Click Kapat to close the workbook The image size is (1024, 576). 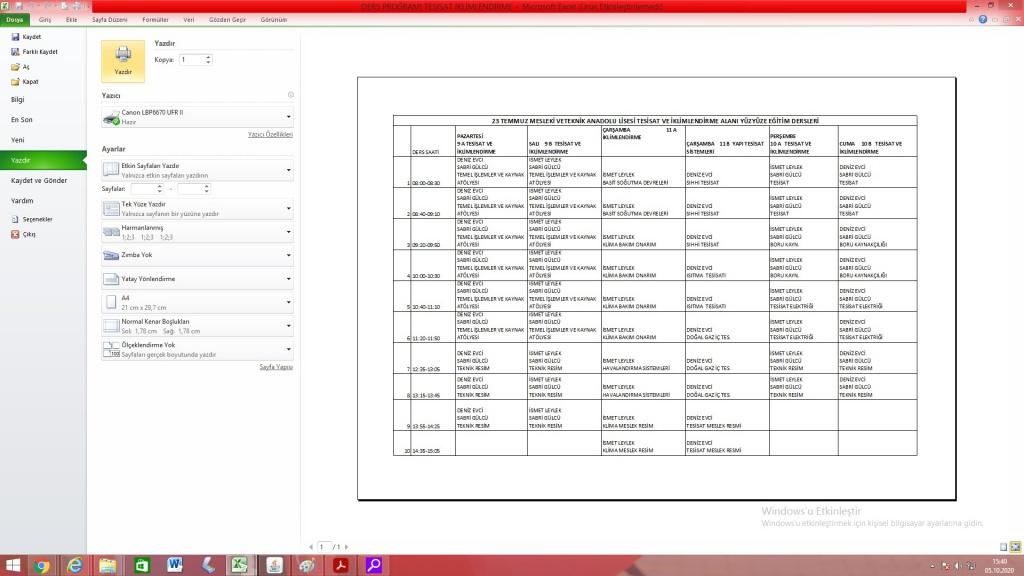[x=30, y=82]
